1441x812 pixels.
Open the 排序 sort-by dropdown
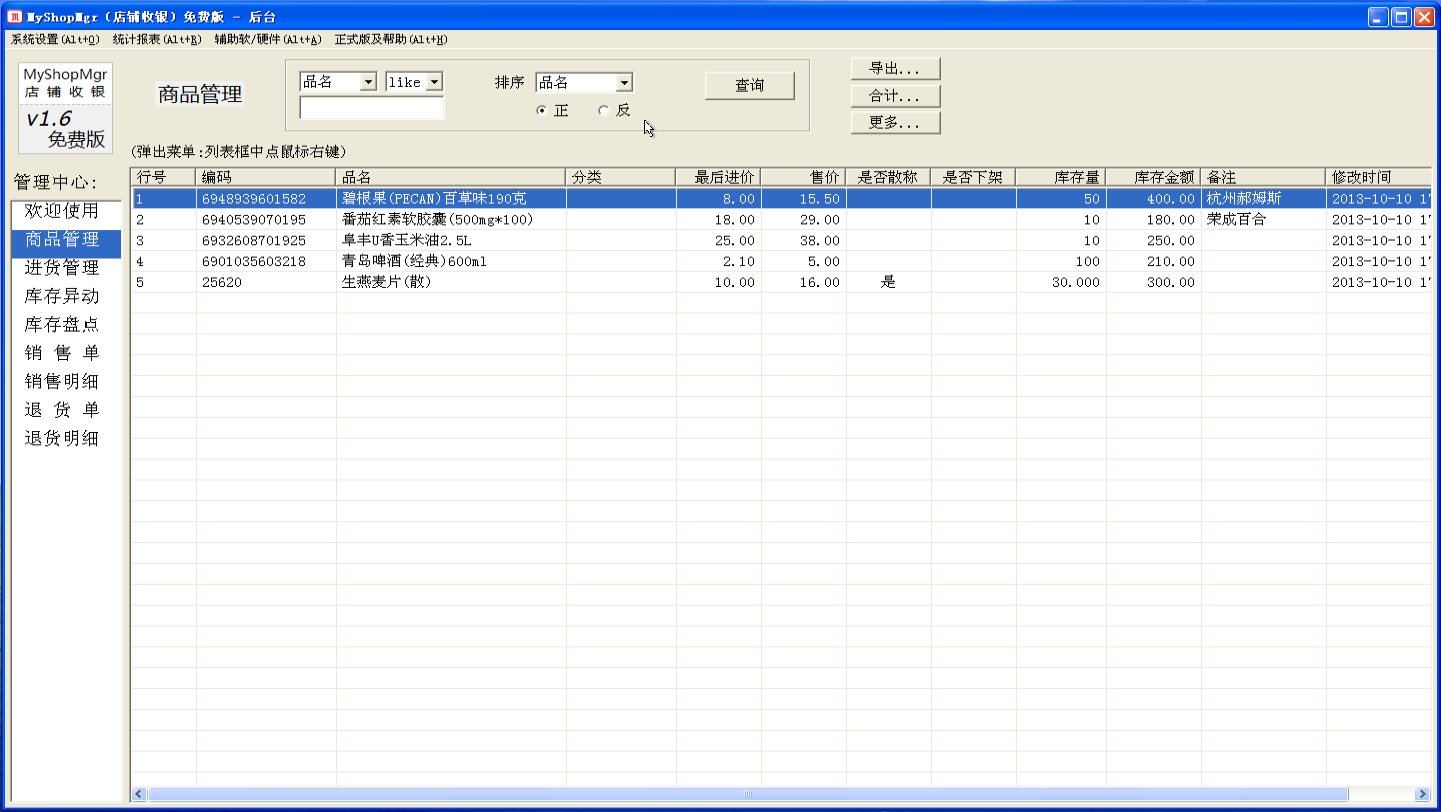(x=624, y=82)
